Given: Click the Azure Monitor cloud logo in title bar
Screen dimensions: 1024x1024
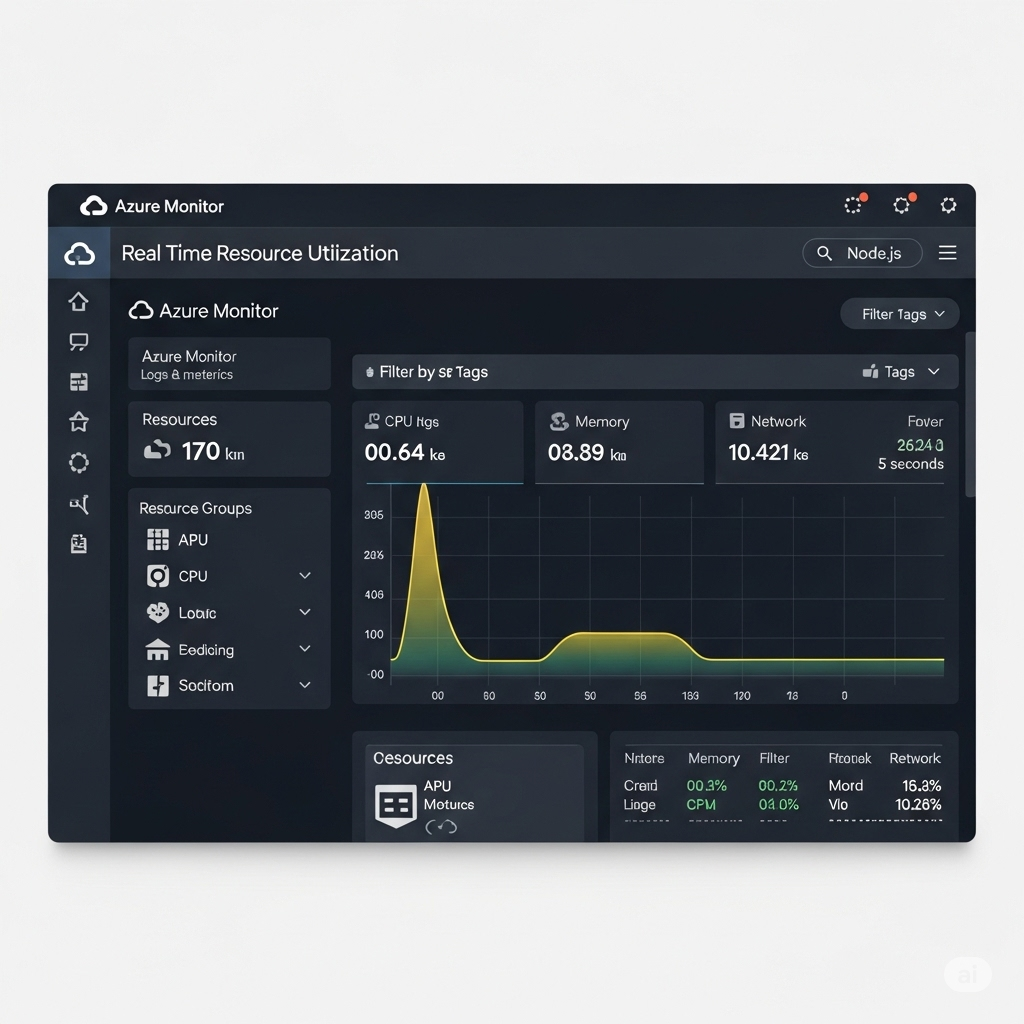Looking at the screenshot, I should click(x=93, y=206).
